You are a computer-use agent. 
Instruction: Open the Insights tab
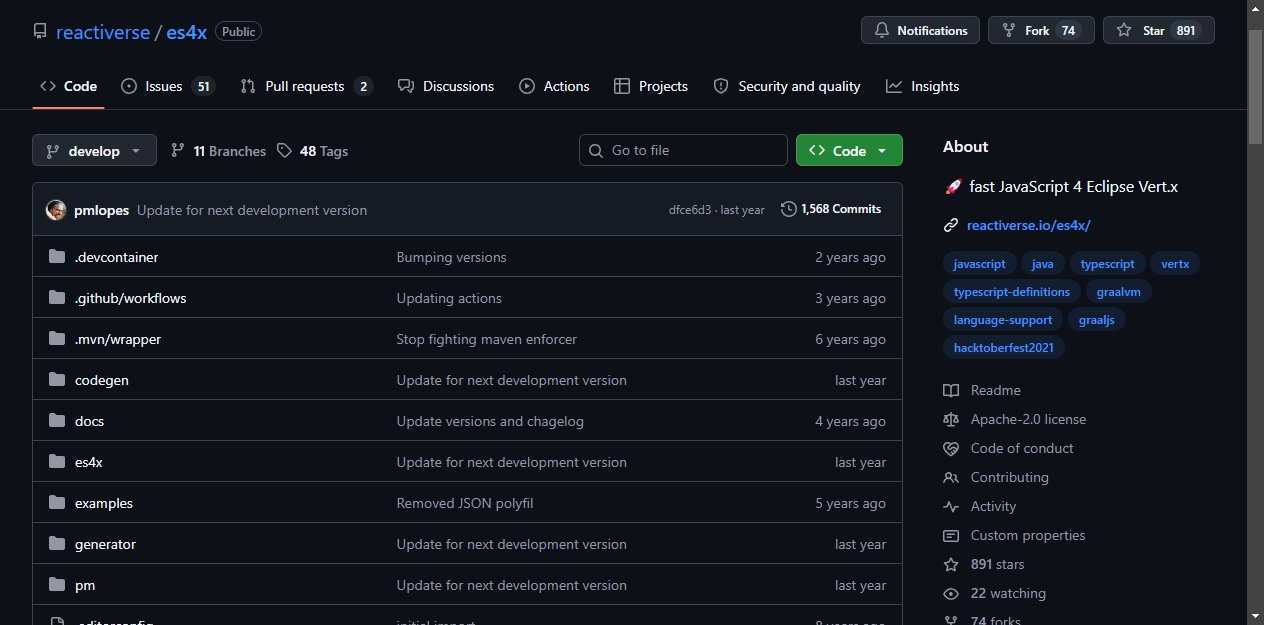tap(922, 86)
